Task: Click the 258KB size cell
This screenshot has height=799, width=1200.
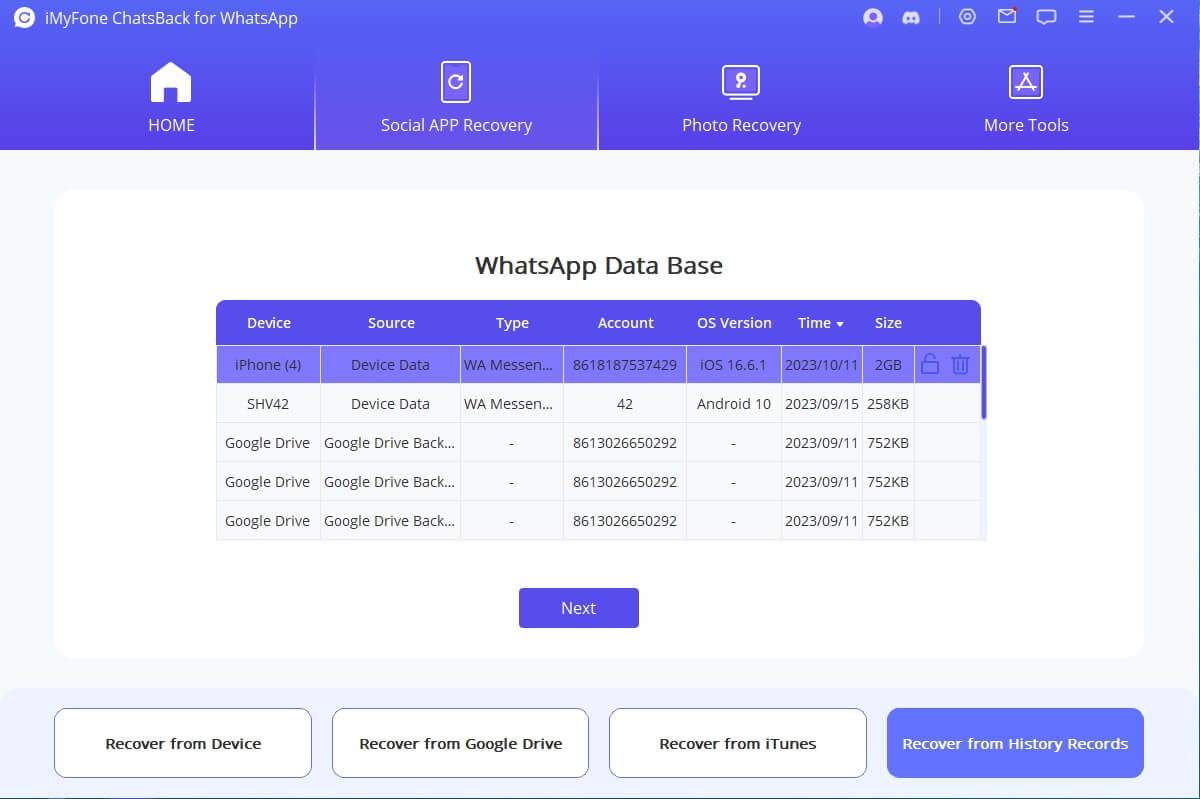Action: [x=888, y=404]
